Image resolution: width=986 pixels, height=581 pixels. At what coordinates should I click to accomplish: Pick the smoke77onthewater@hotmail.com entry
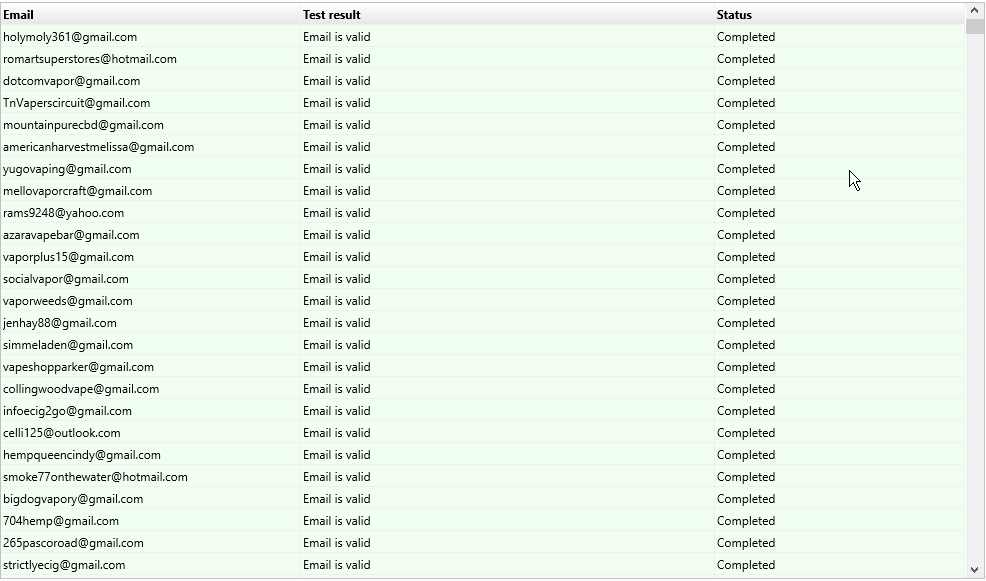tap(95, 477)
